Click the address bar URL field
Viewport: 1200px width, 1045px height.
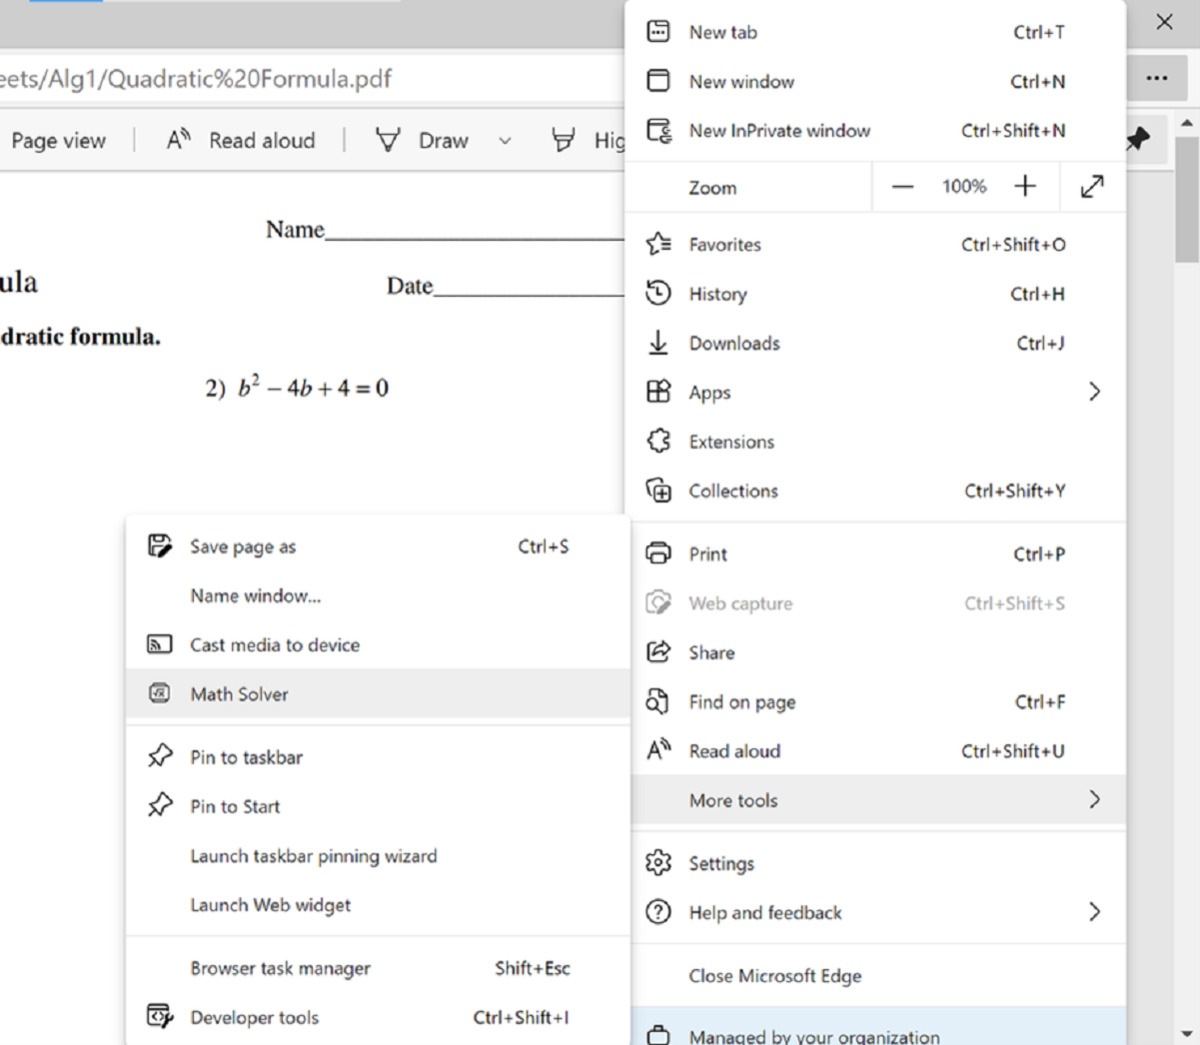coord(300,79)
